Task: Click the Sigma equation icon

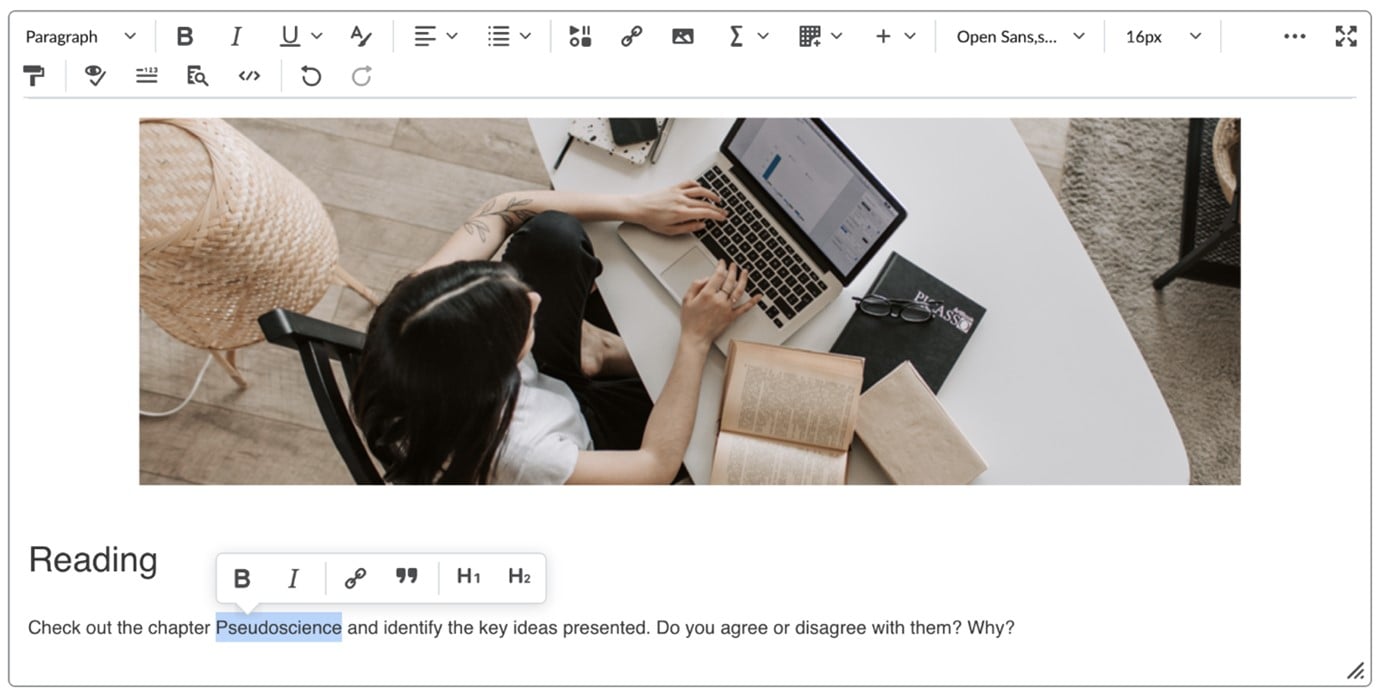Action: pyautogui.click(x=736, y=37)
